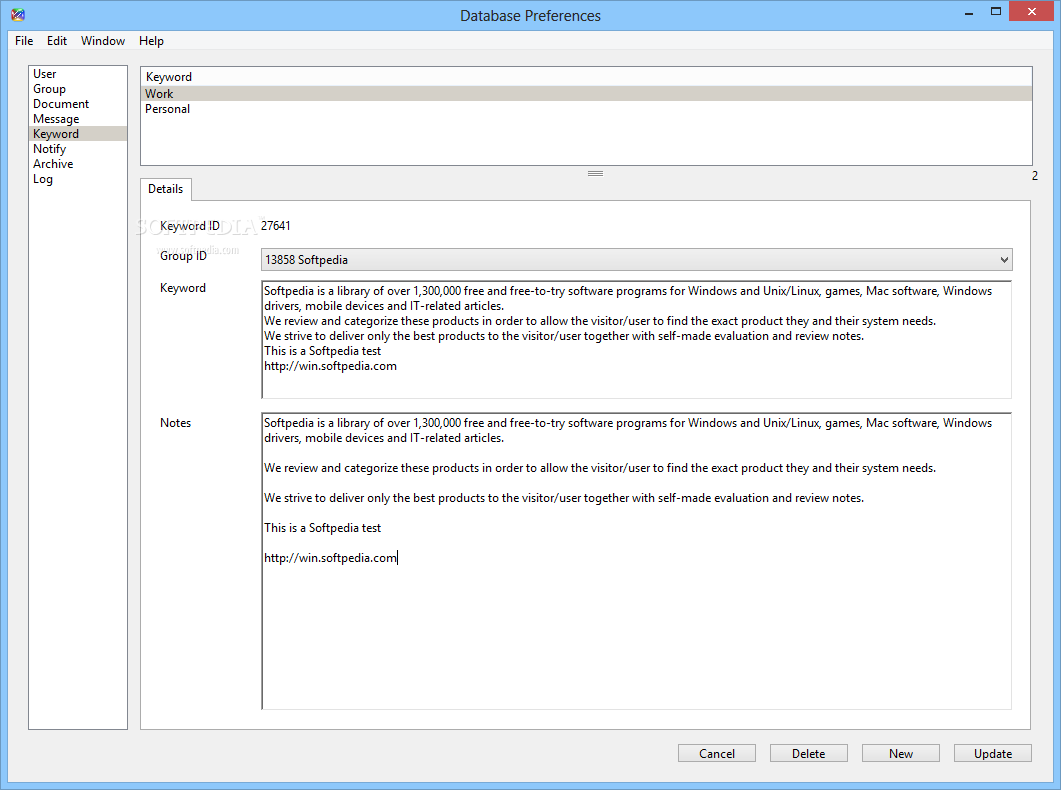1061x790 pixels.
Task: Select Document in the sidebar list
Action: click(x=78, y=103)
